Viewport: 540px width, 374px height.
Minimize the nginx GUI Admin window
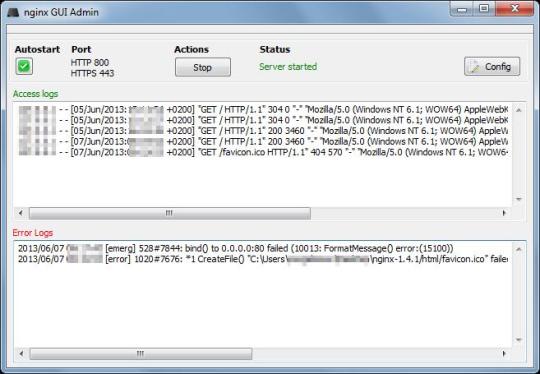click(x=462, y=9)
